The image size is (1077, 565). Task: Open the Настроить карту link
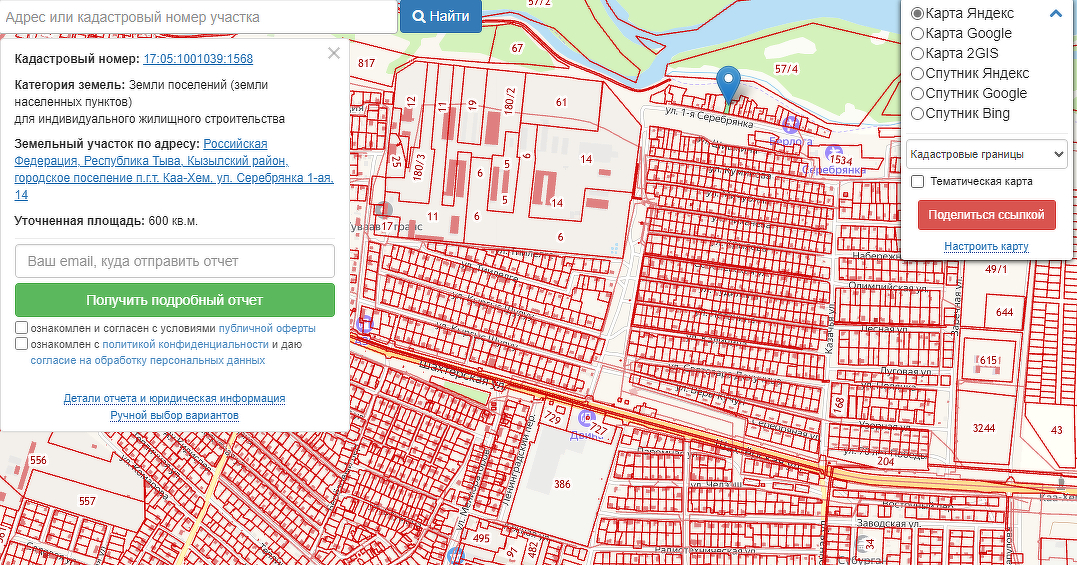[986, 246]
